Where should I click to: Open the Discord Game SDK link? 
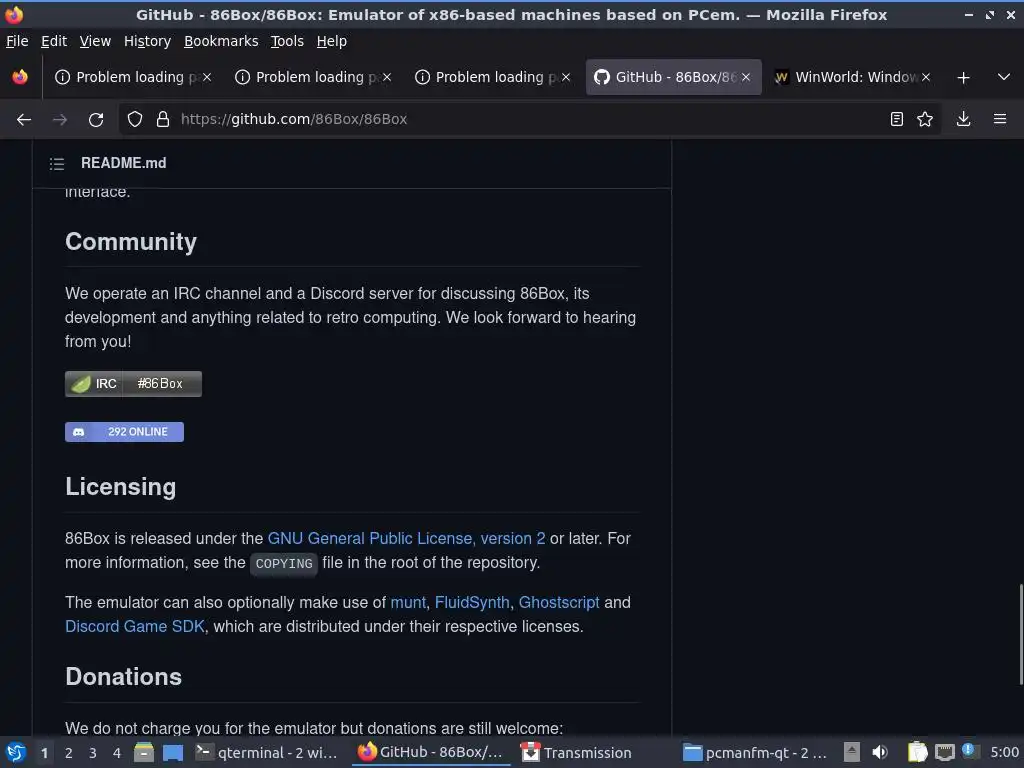click(x=135, y=626)
